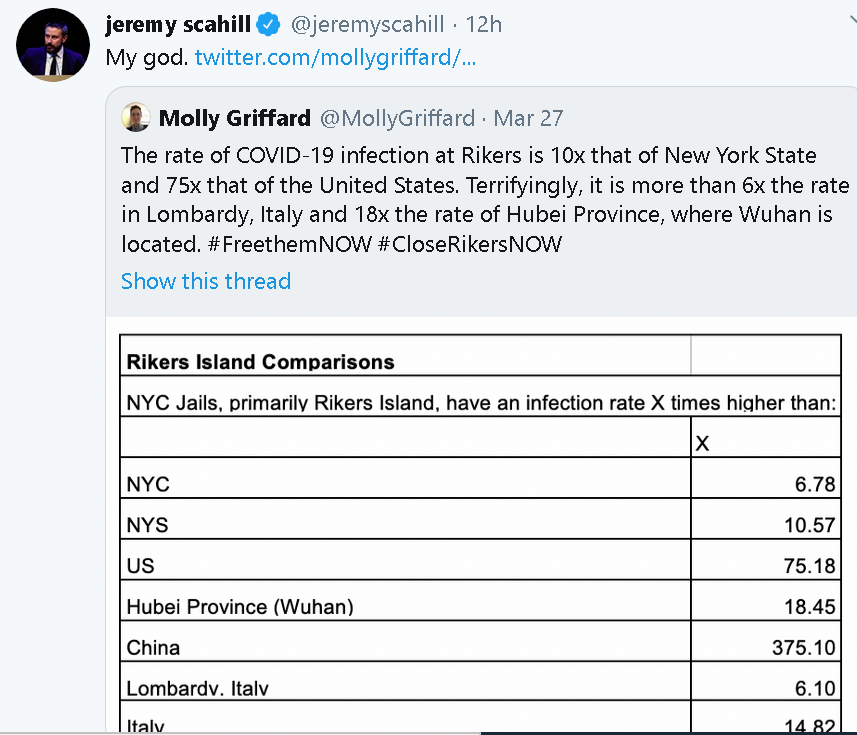This screenshot has height=735, width=857.
Task: Click the @MollyGriffard handle
Action: click(x=397, y=118)
